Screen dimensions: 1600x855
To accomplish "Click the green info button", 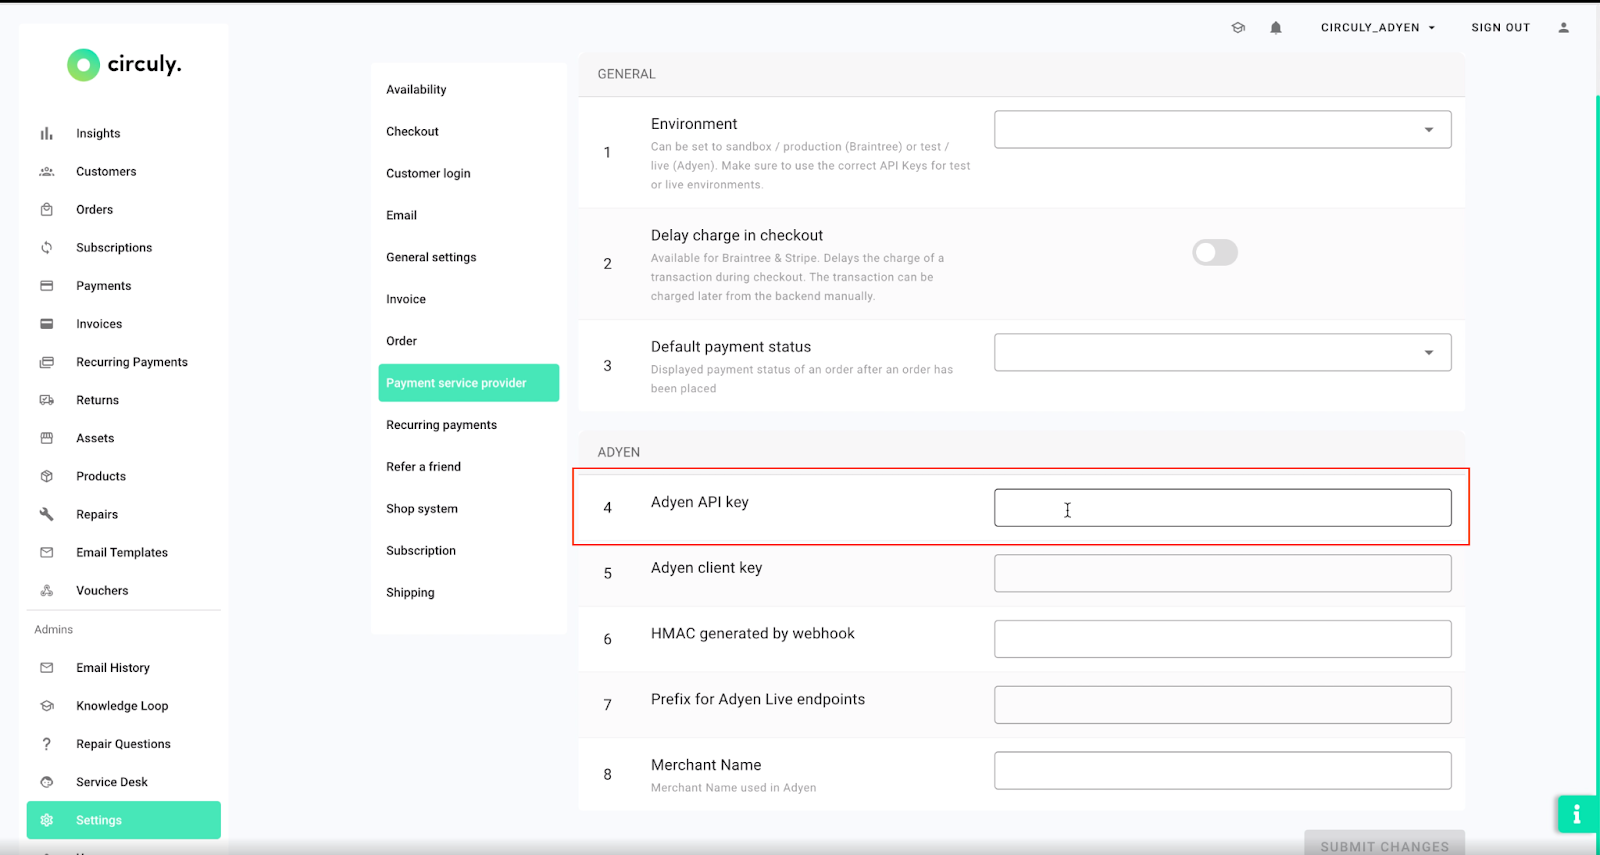I will point(1577,814).
